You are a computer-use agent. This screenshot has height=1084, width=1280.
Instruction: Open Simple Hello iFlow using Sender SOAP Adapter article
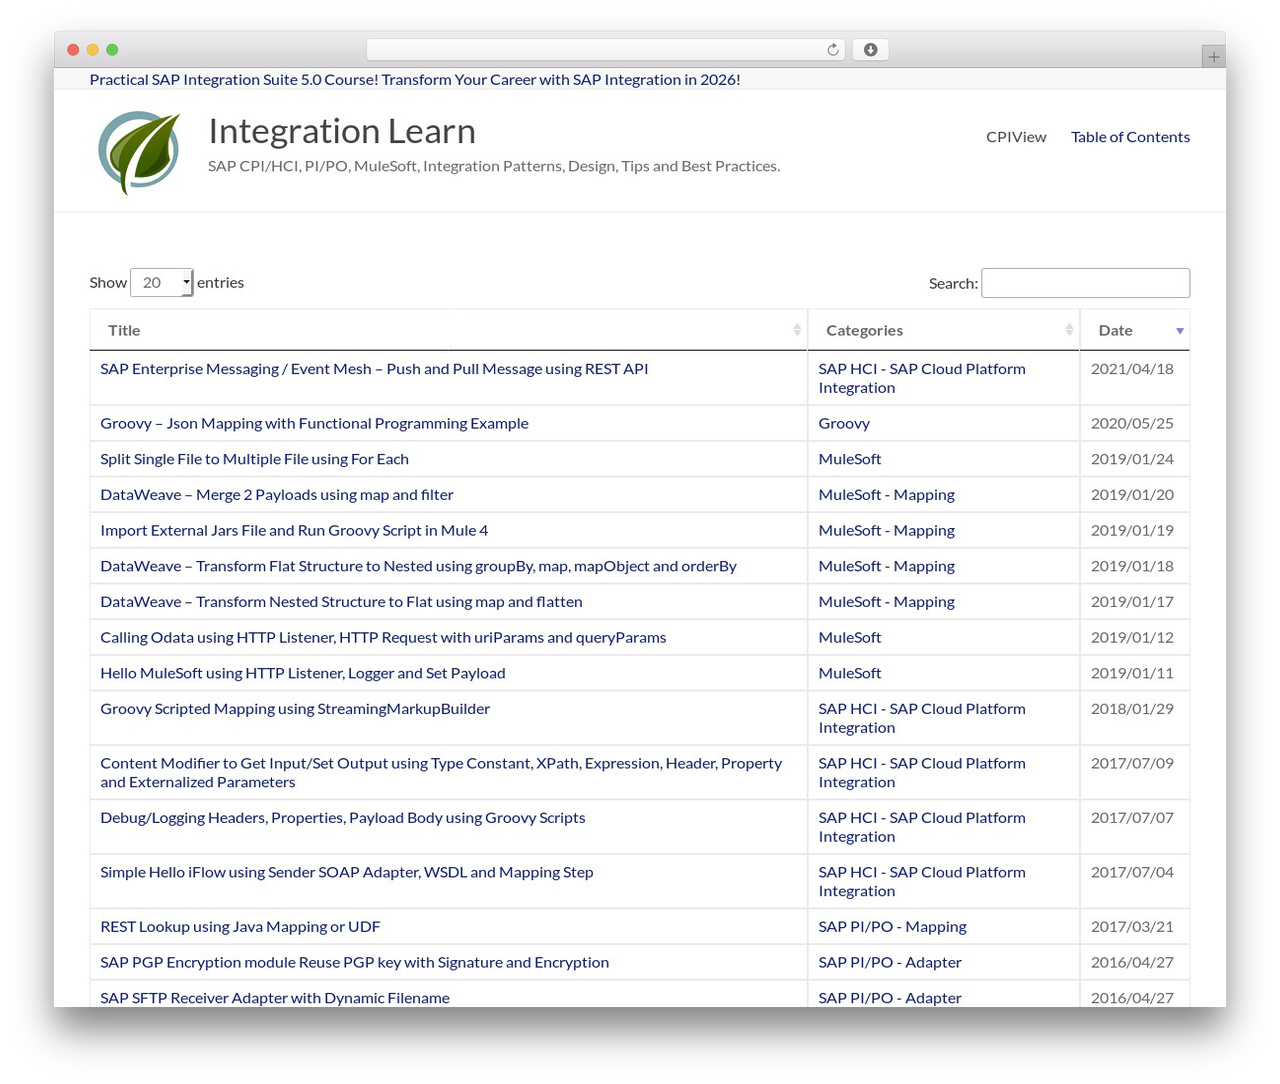coord(347,872)
